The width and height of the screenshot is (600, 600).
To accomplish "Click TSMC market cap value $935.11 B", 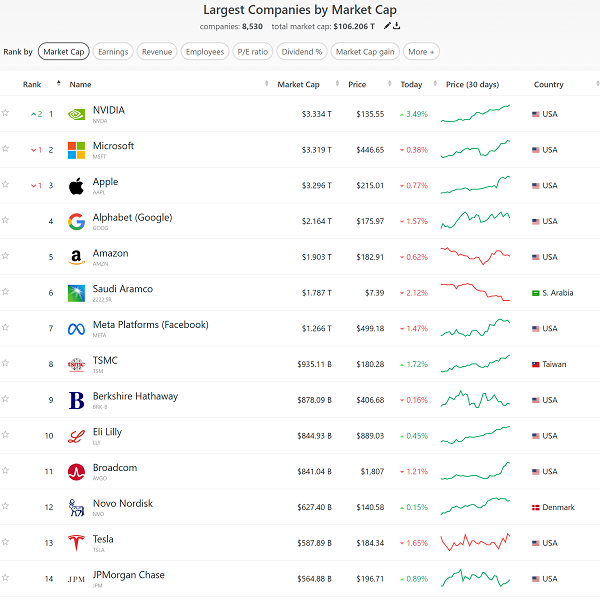I will [314, 364].
